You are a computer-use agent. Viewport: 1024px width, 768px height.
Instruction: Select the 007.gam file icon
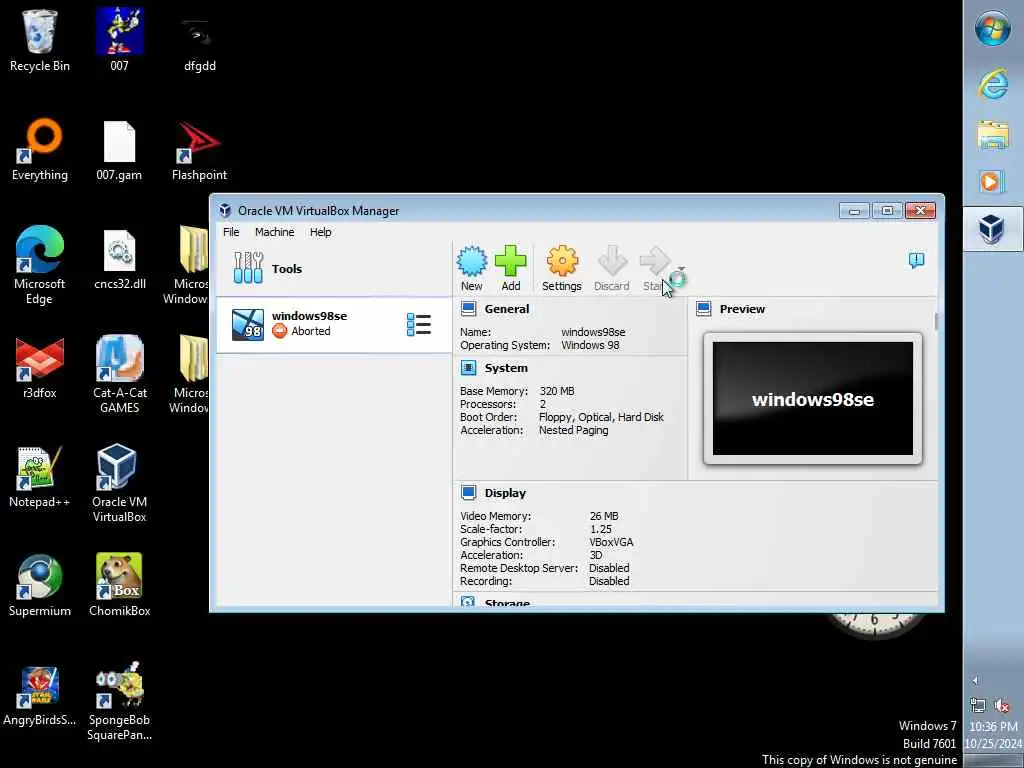pos(119,150)
